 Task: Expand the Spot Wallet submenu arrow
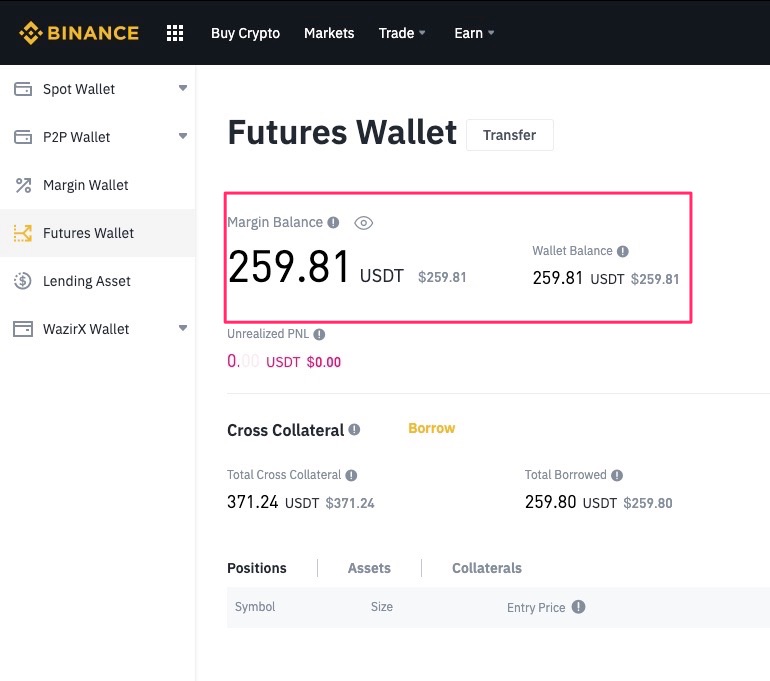point(182,89)
